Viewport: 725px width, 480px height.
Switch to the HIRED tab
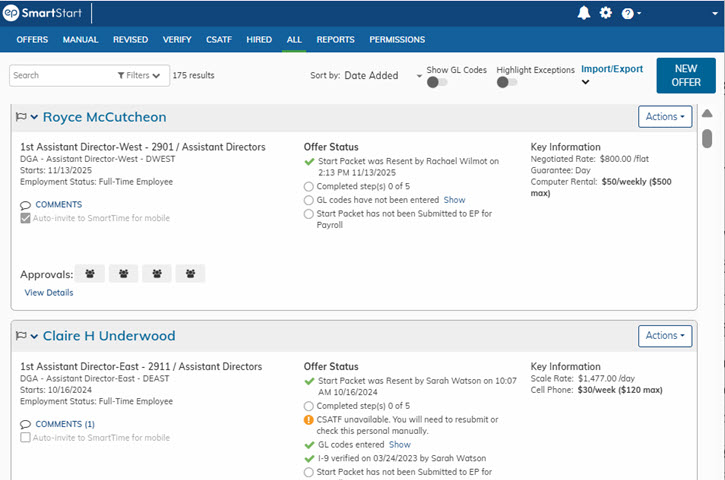click(259, 40)
